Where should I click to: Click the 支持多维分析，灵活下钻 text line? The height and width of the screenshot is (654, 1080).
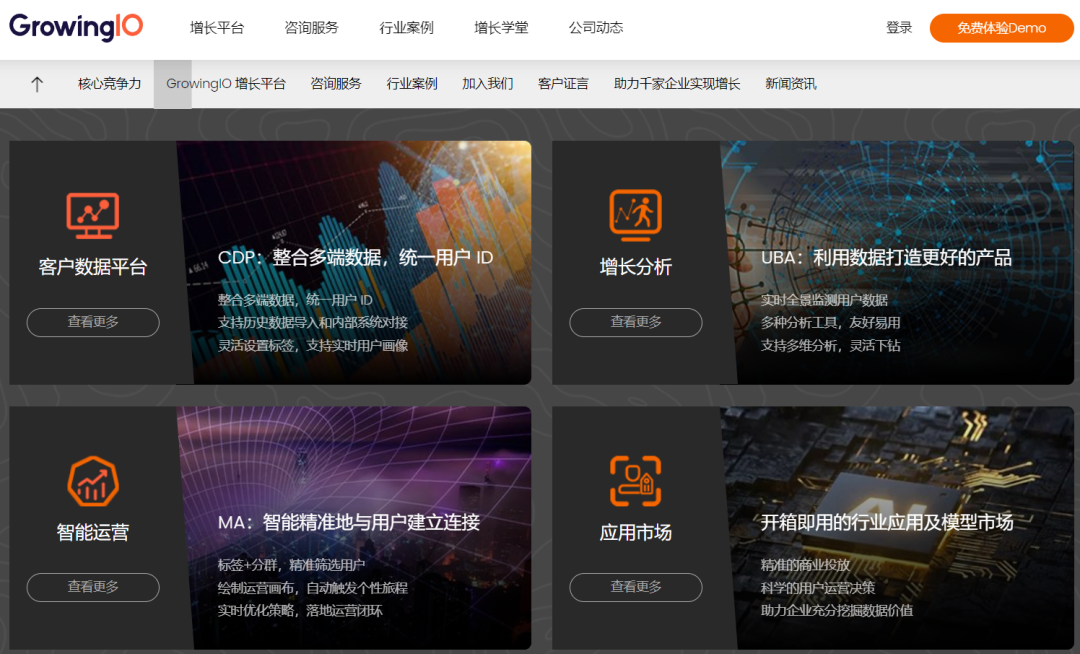831,346
